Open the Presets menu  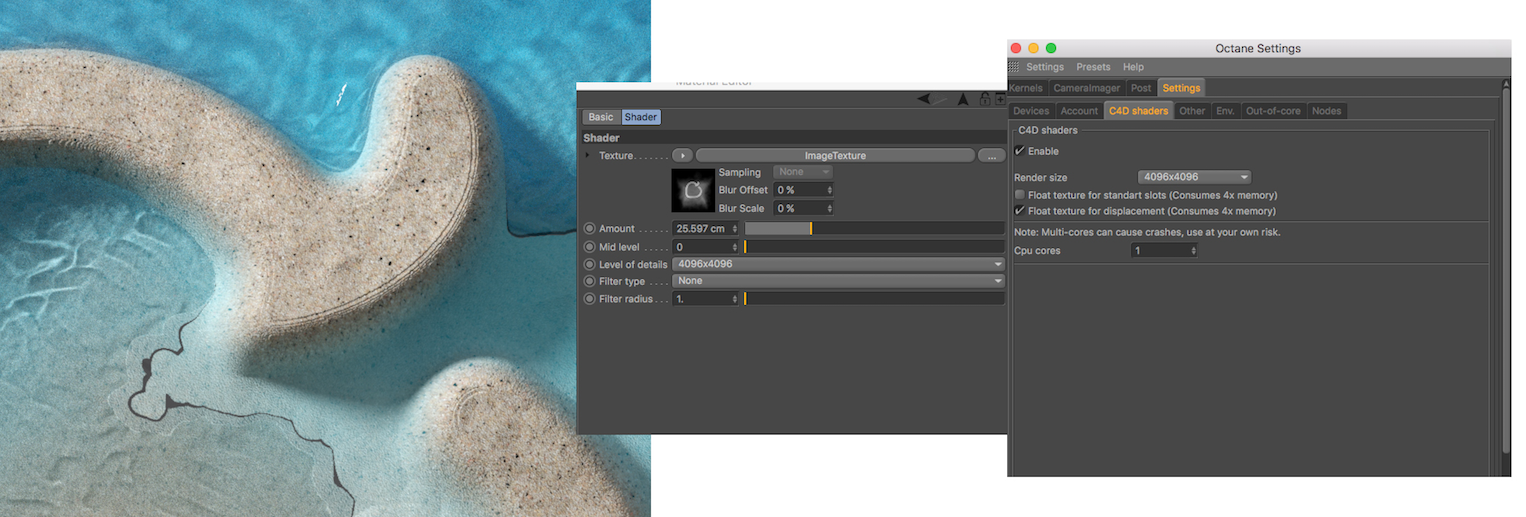[1093, 67]
